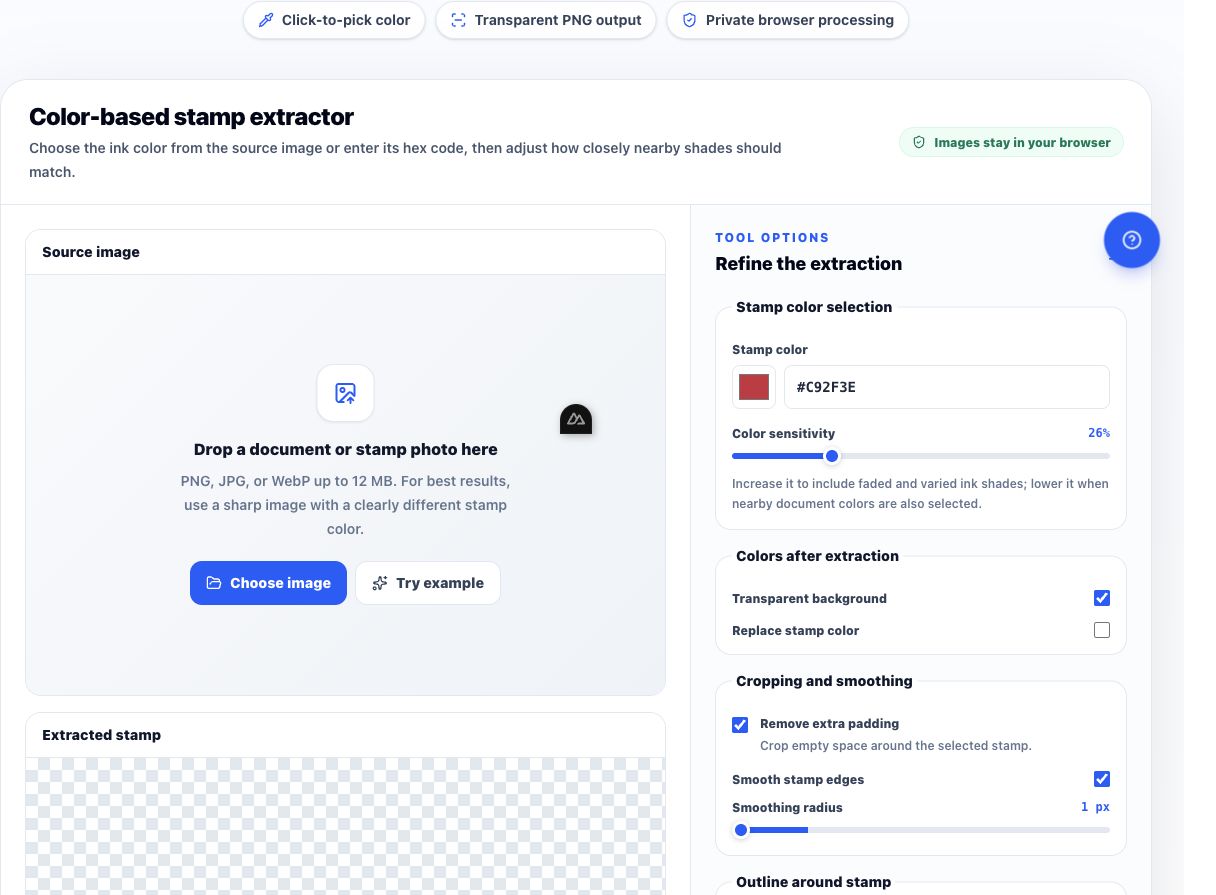Viewport: 1216px width, 895px height.
Task: Uncheck Remove extra padding
Action: click(x=740, y=724)
